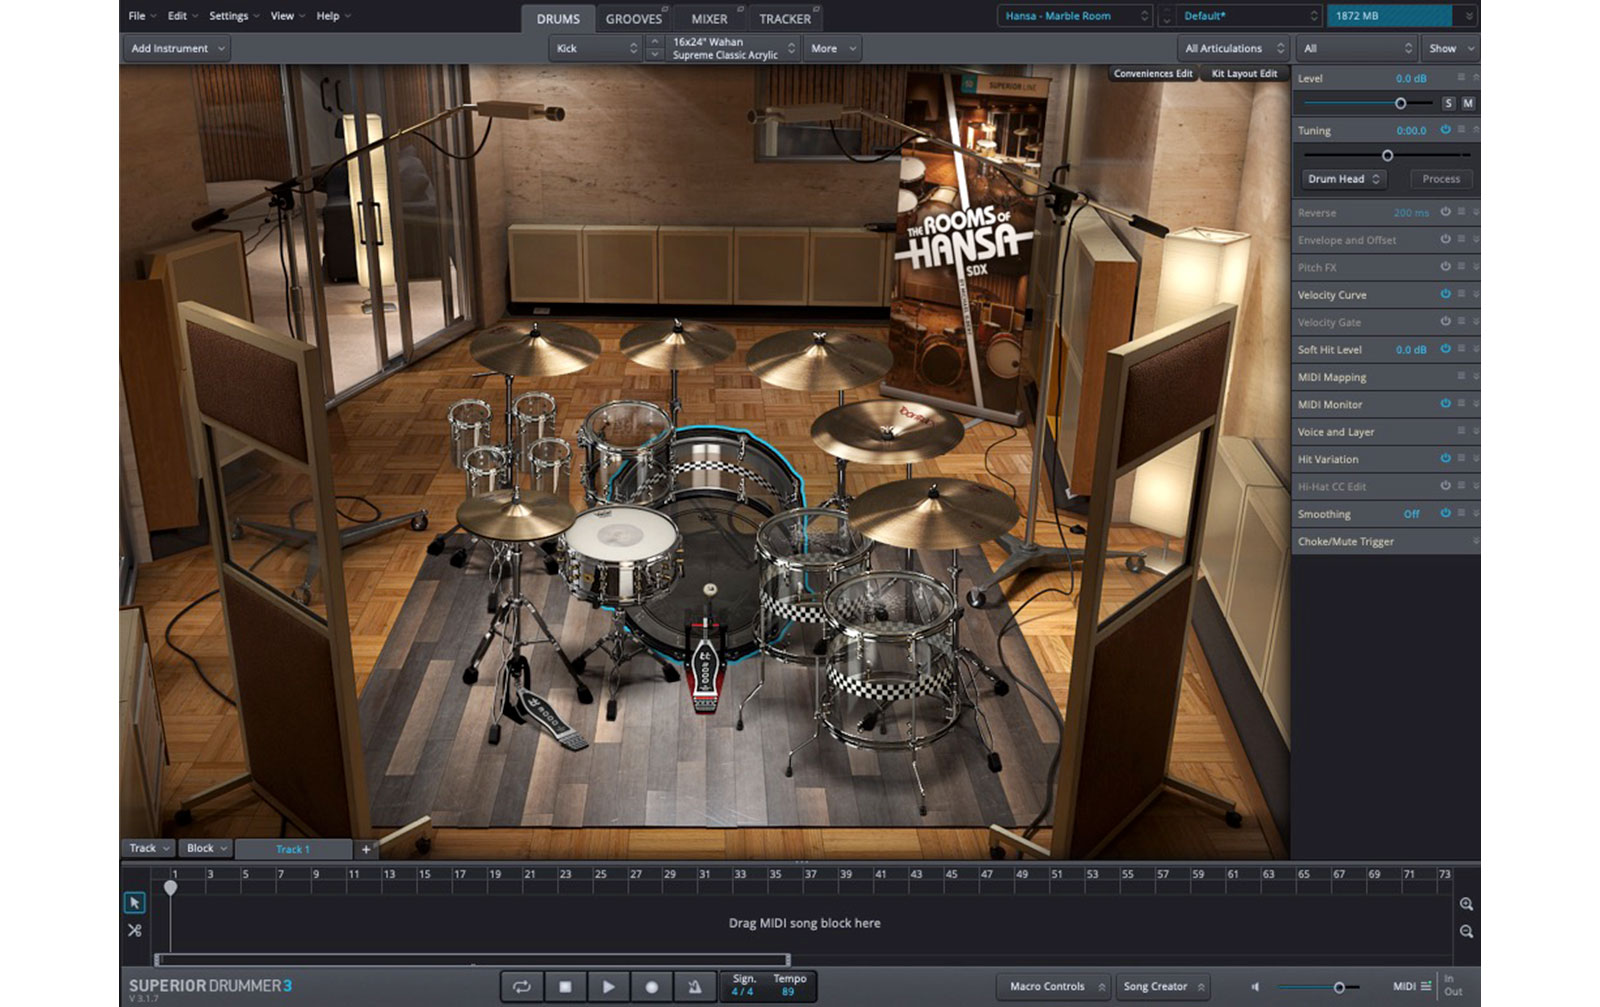
Task: Expand the Song Creator panel
Action: point(1164,987)
